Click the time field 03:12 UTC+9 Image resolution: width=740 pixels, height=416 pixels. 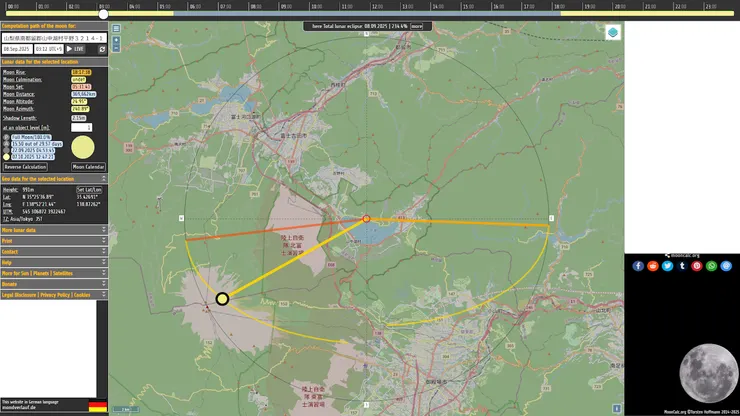(49, 49)
